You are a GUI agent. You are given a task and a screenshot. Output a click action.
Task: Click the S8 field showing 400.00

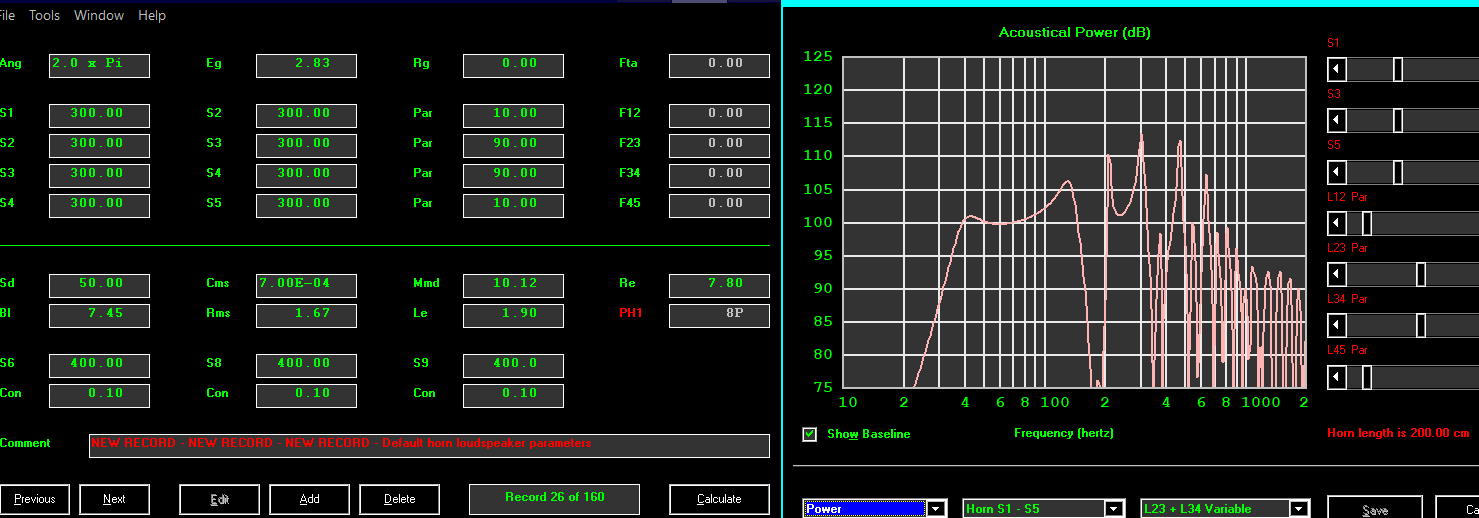click(306, 366)
